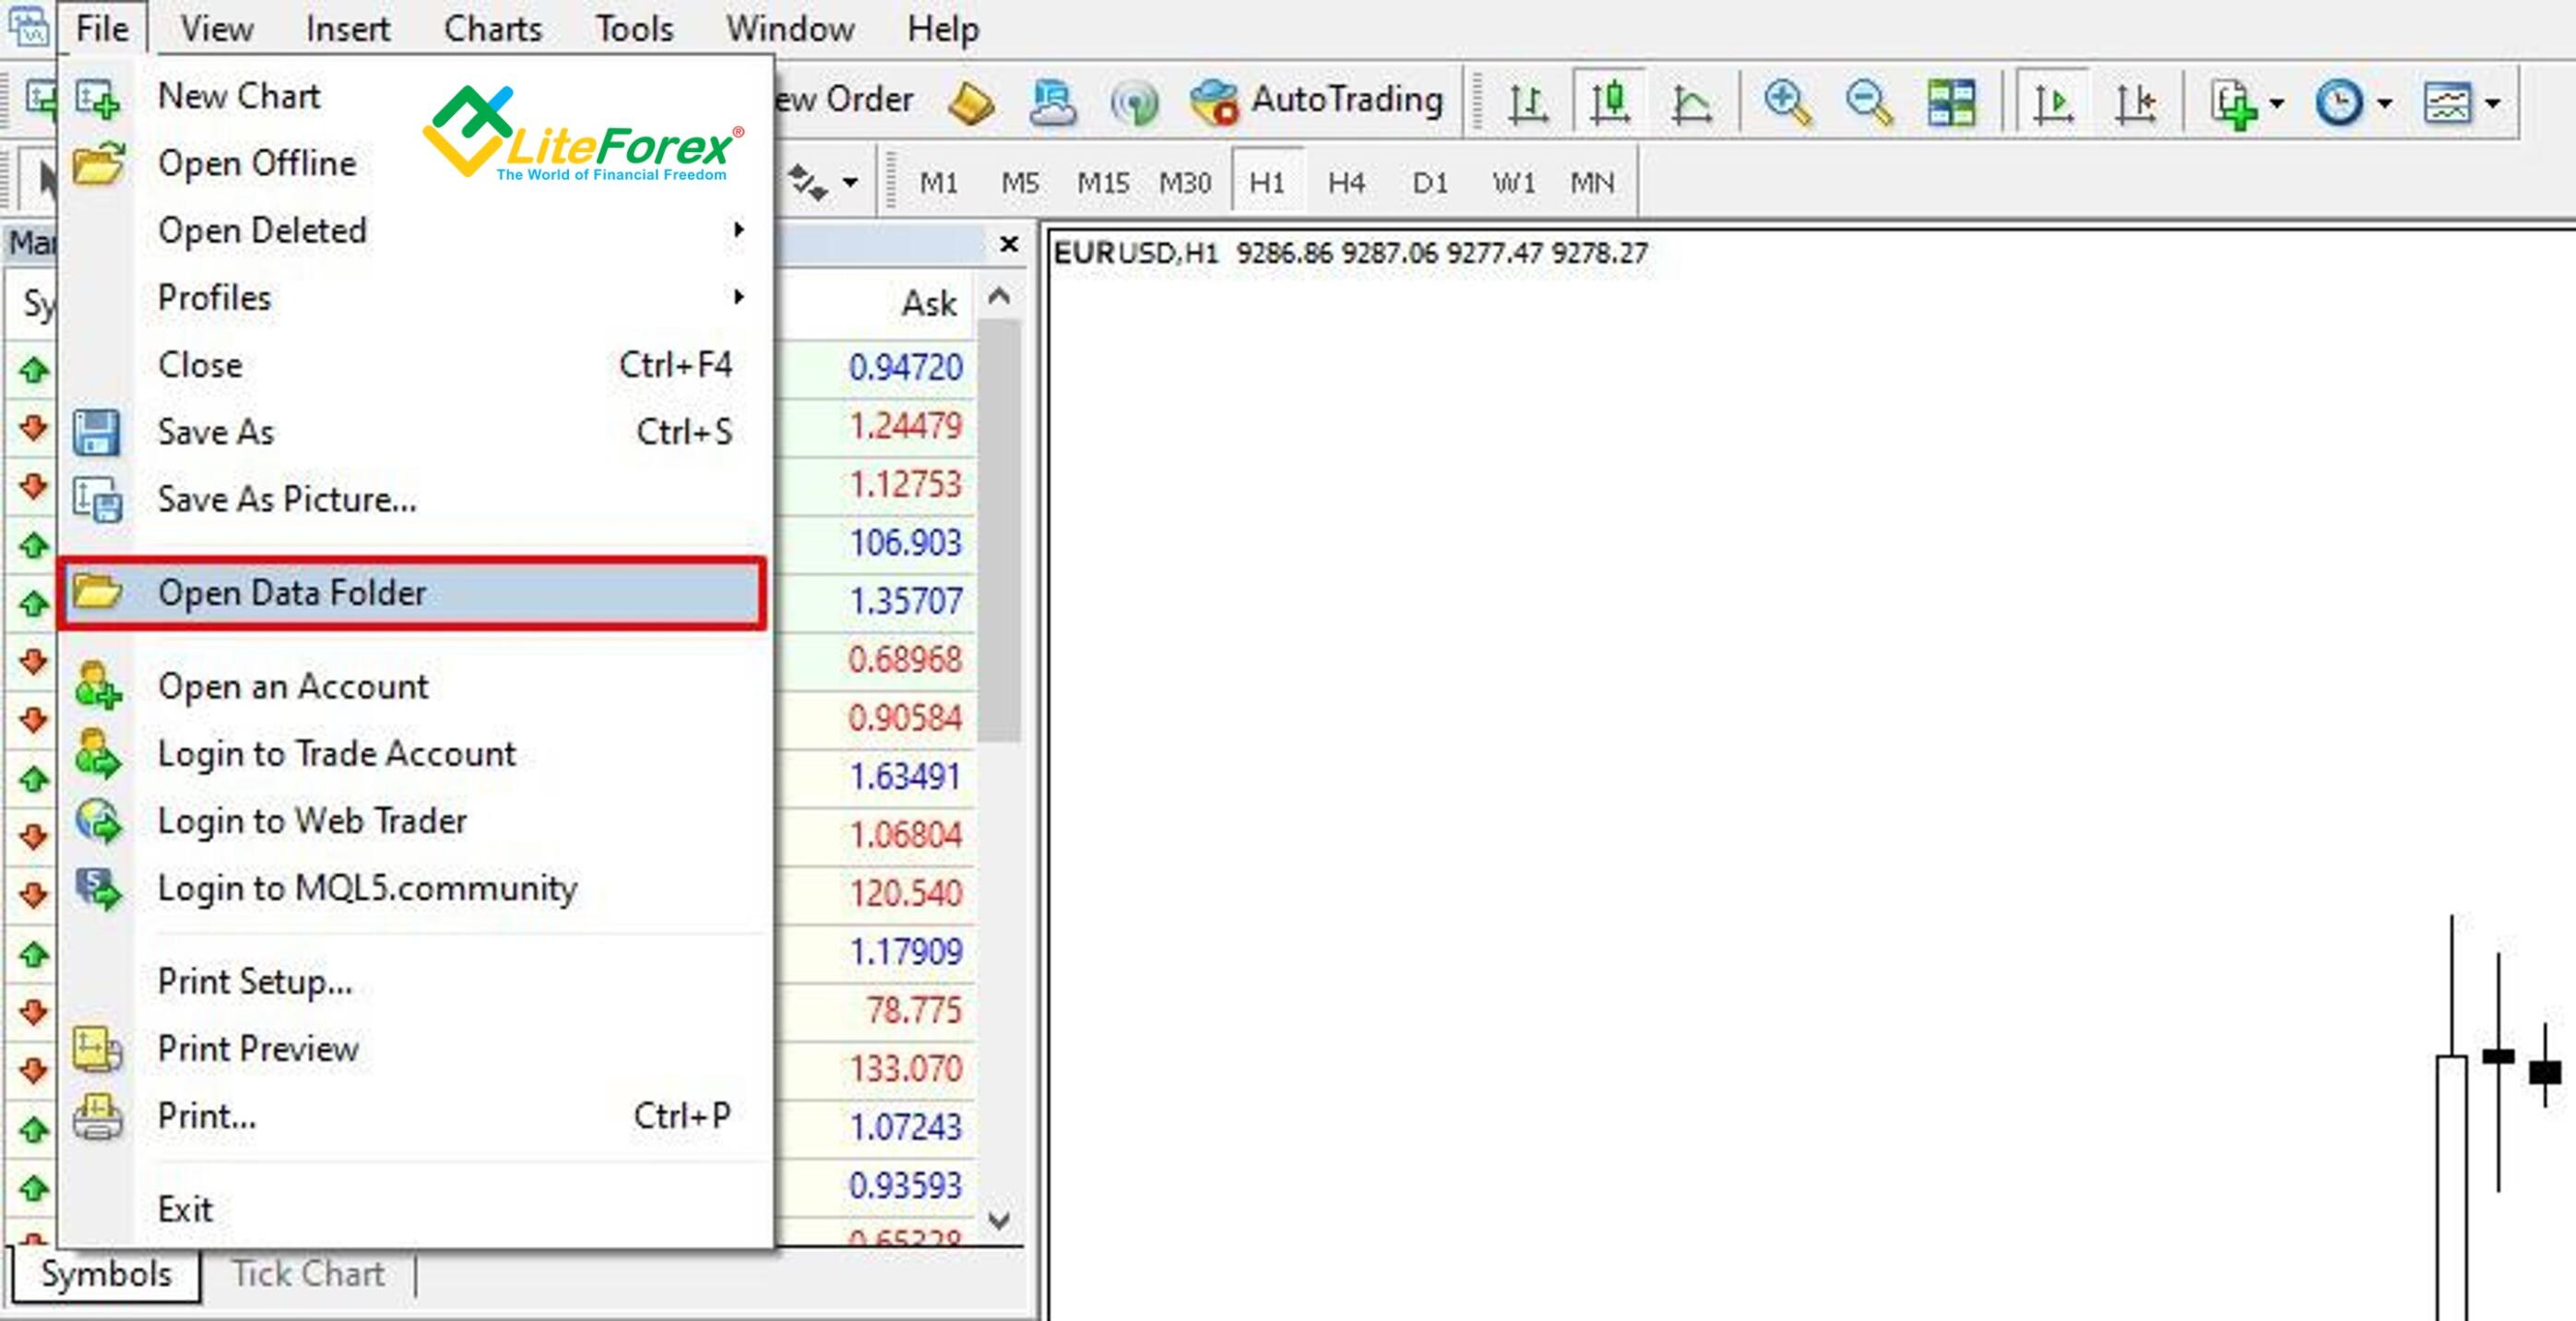This screenshot has width=2576, height=1321.
Task: Enable chart shift icon
Action: [x=2136, y=101]
